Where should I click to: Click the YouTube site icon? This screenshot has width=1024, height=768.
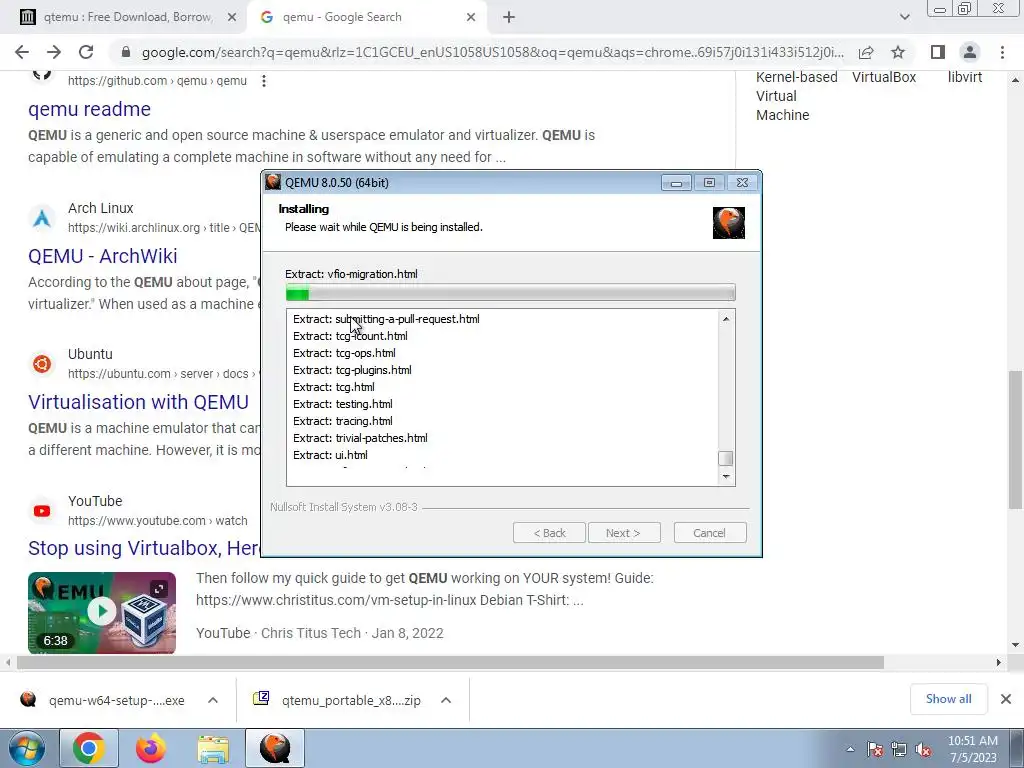(x=42, y=511)
